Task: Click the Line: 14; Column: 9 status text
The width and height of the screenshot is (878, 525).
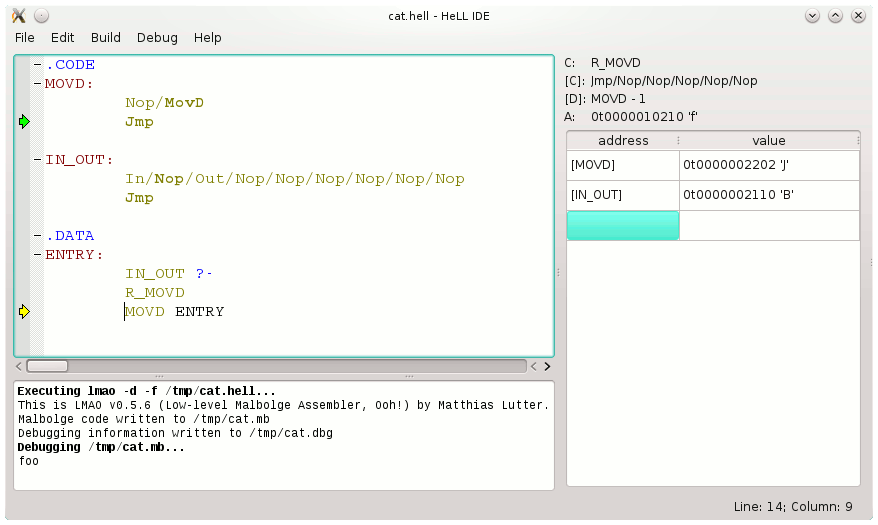Action: tap(793, 507)
